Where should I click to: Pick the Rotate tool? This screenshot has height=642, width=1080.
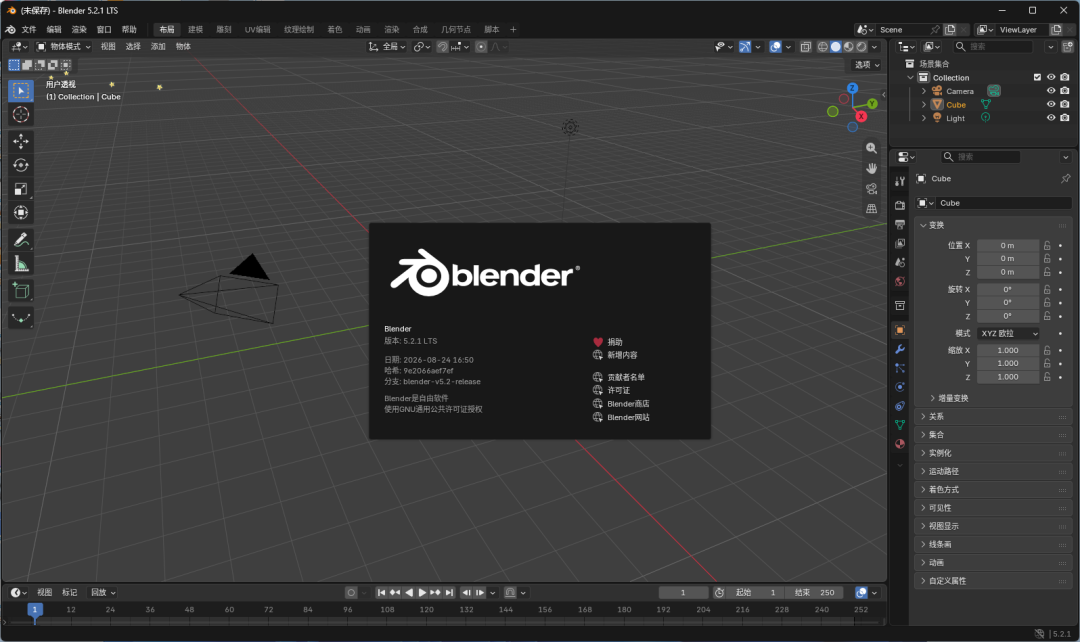pos(21,165)
